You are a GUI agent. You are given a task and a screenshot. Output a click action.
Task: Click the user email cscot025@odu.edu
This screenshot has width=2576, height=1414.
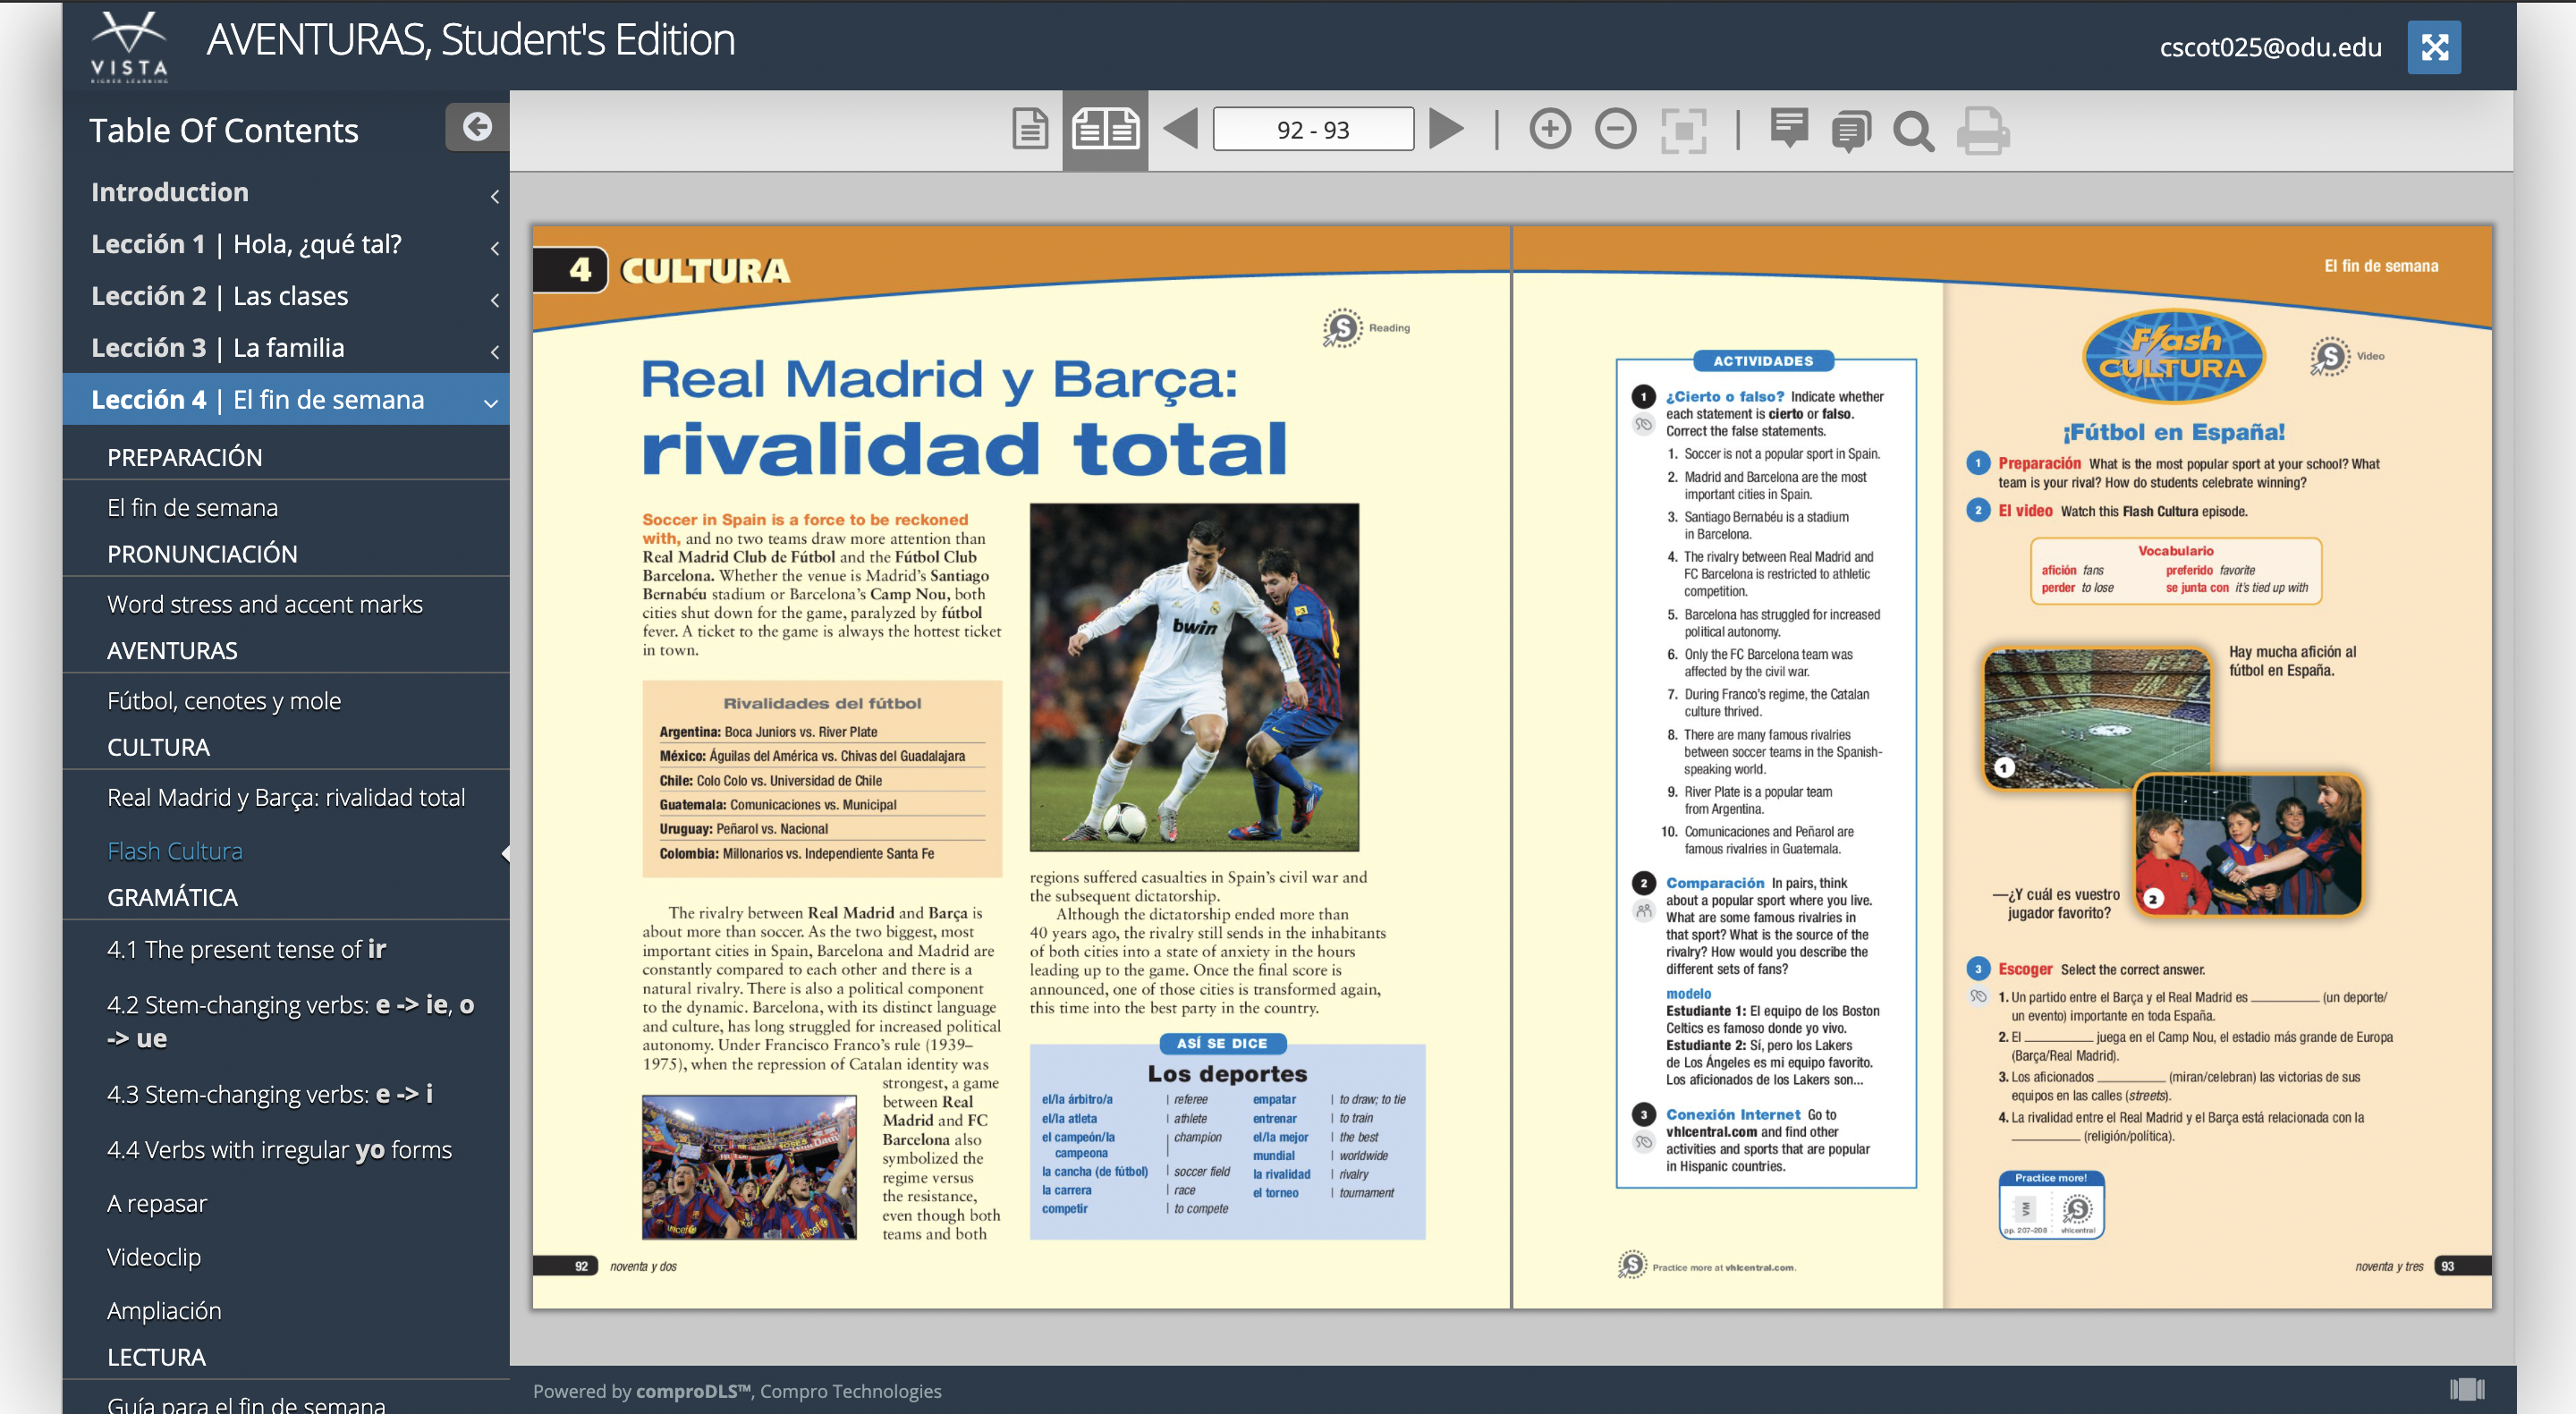pos(2270,47)
